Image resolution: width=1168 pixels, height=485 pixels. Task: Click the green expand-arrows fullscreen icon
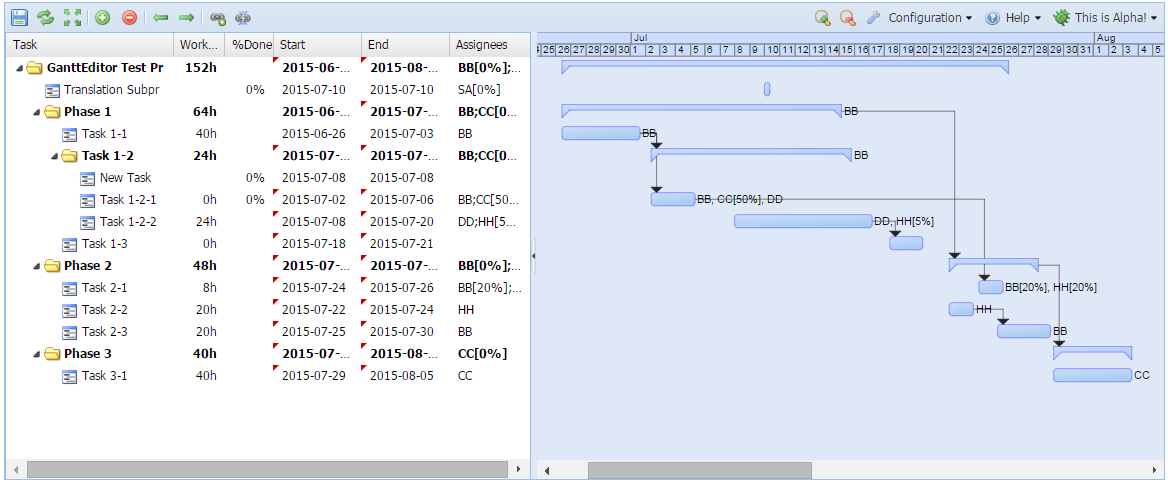coord(73,18)
